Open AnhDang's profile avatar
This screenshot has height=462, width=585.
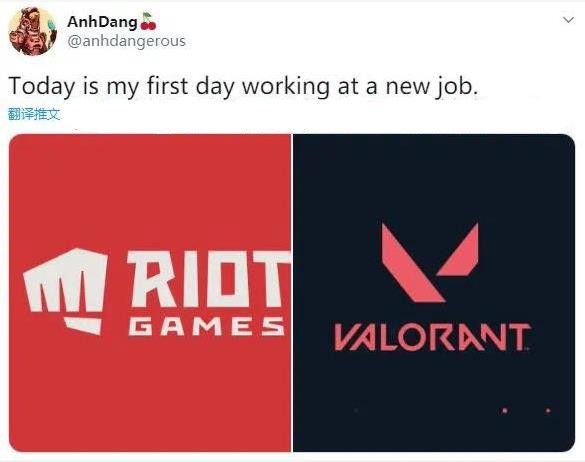point(33,31)
